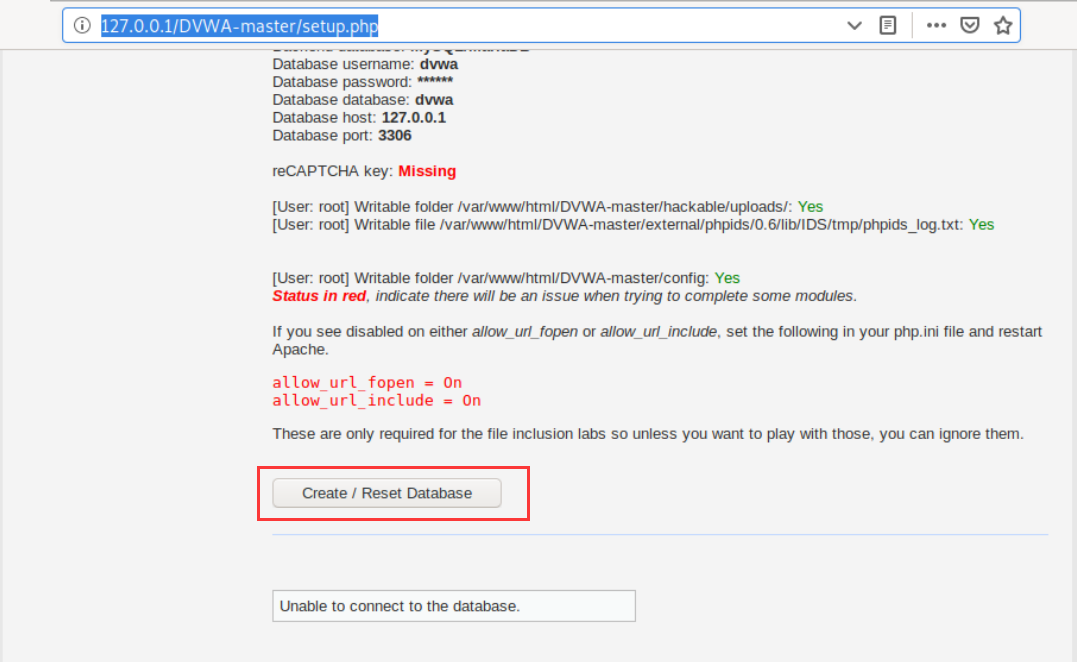
Task: Click the 'allow_url_fopen = On' line
Action: point(367,383)
